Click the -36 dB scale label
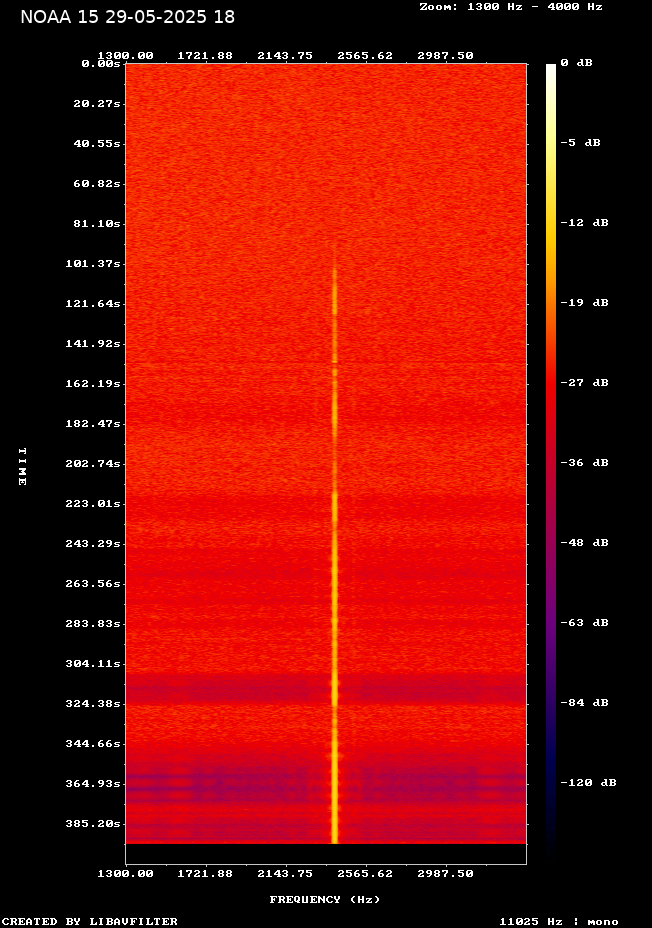Image resolution: width=652 pixels, height=928 pixels. click(585, 462)
